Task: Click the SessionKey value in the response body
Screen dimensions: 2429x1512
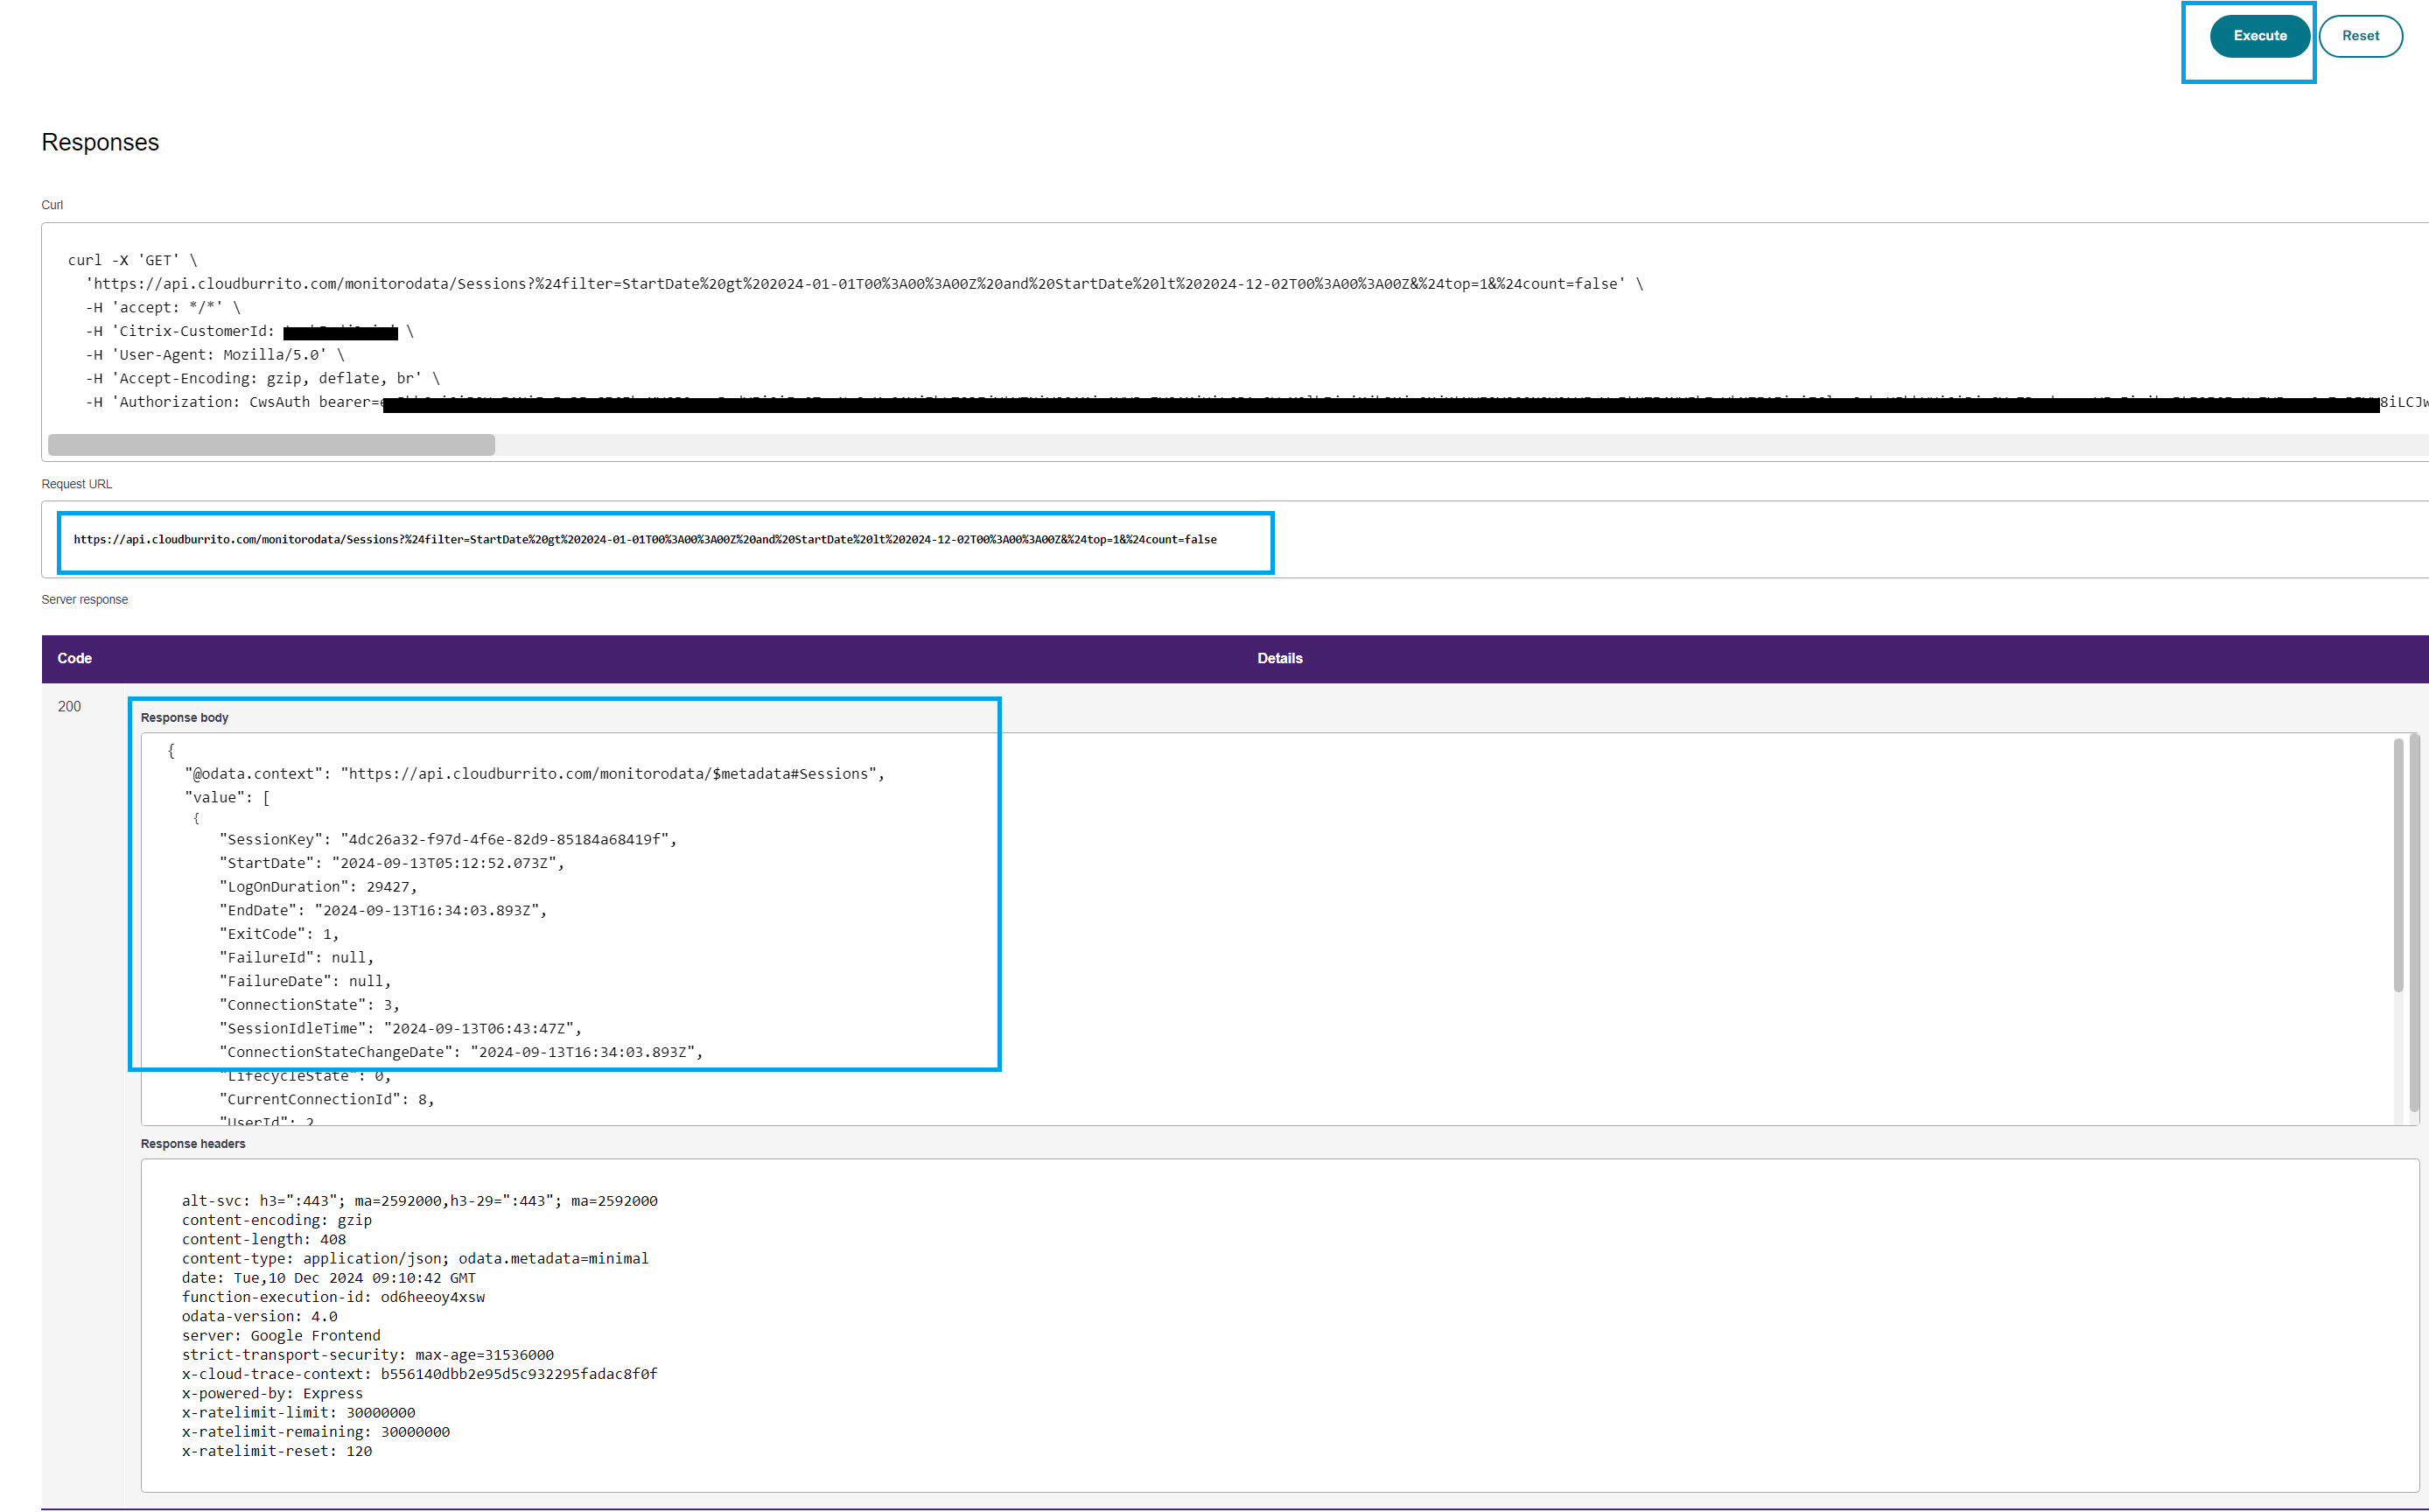Action: coord(504,840)
